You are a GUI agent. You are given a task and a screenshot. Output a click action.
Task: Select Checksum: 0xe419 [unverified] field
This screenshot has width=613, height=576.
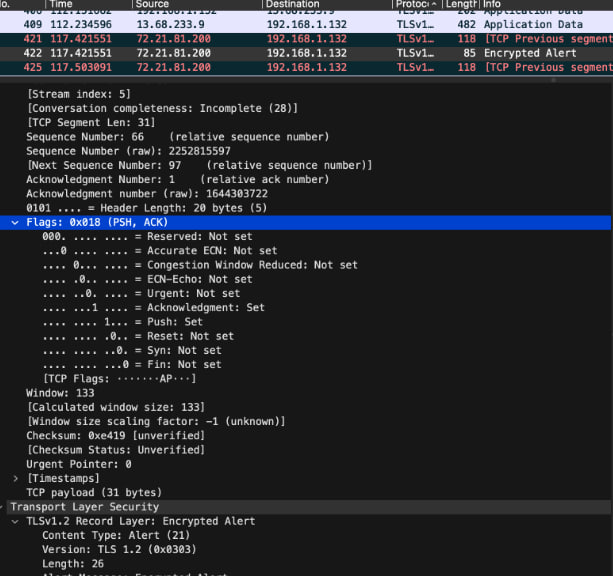point(116,436)
